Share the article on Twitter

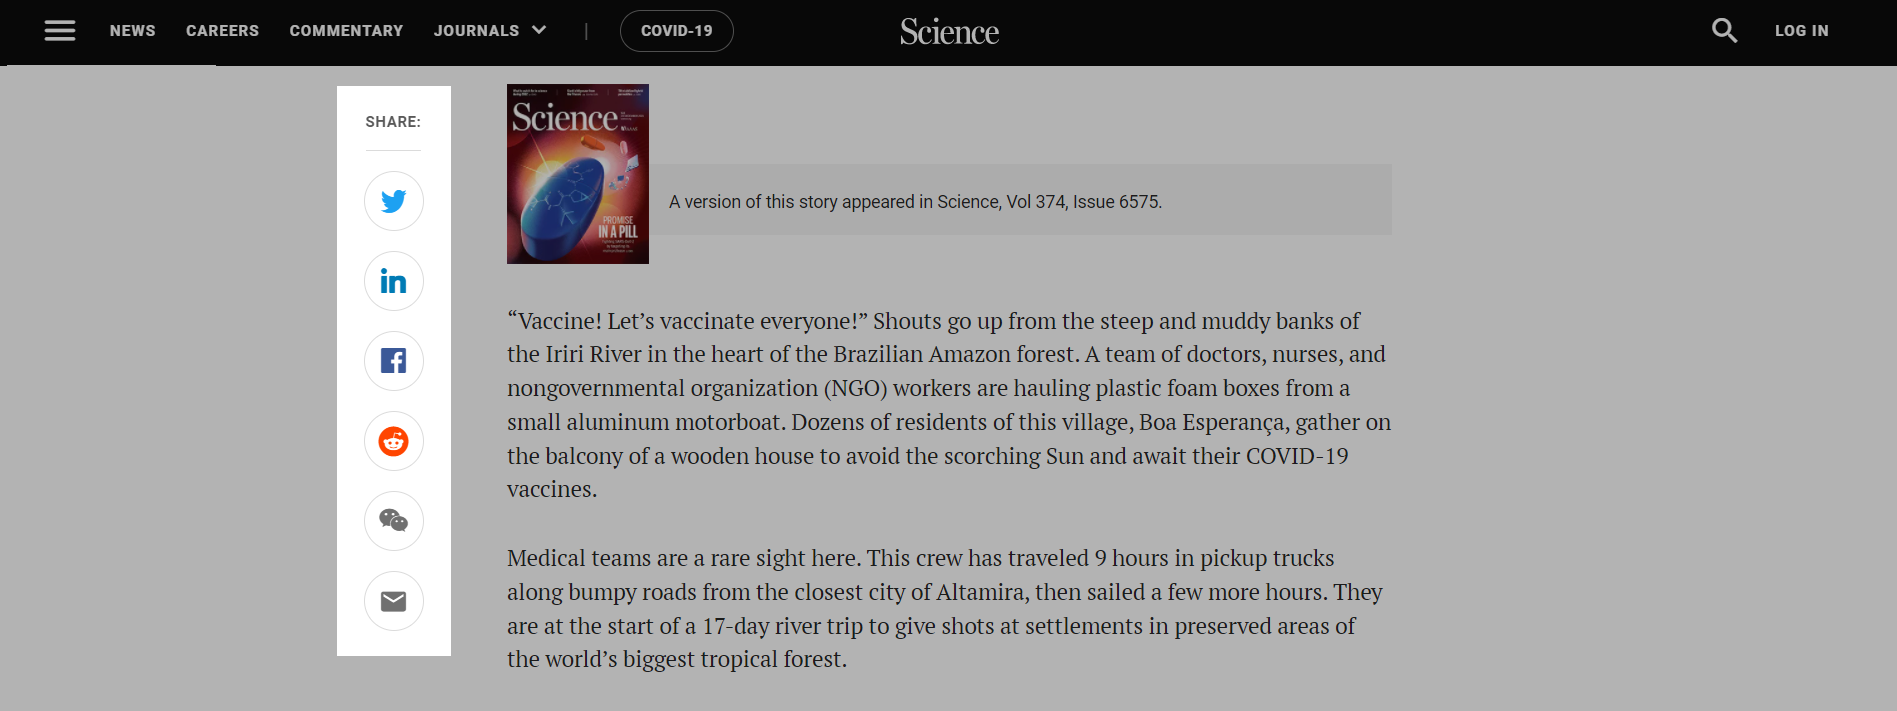(x=394, y=201)
